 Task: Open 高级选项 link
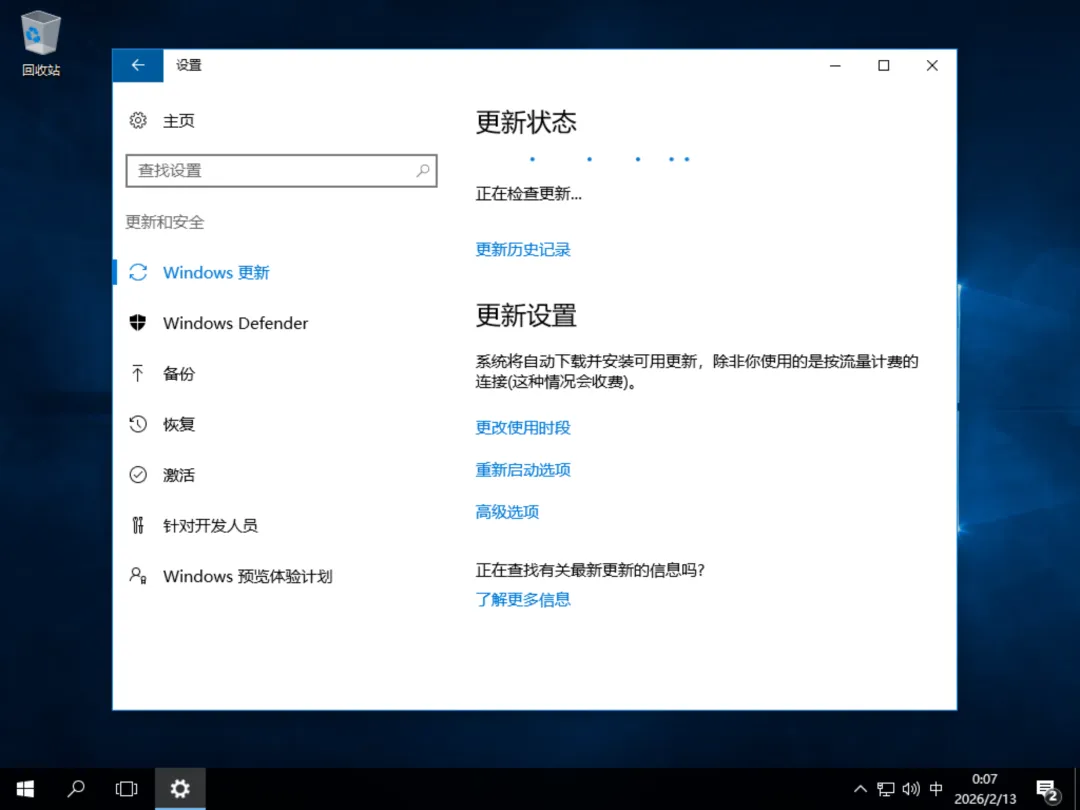pos(507,512)
